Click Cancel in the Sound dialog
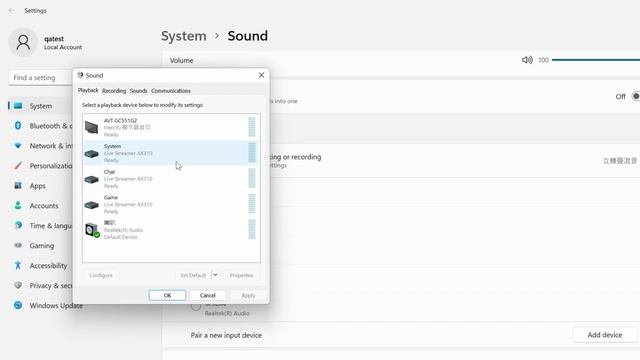Viewport: 640px width, 360px height. click(208, 295)
